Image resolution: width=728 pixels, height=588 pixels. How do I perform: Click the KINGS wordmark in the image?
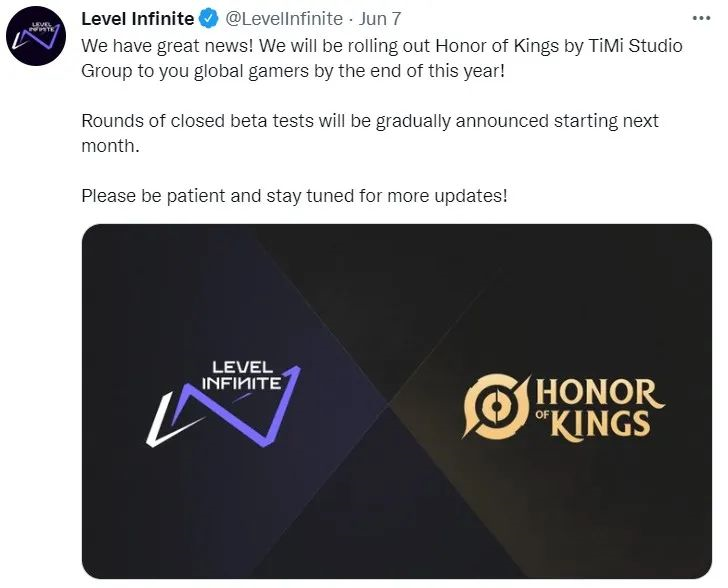point(608,421)
